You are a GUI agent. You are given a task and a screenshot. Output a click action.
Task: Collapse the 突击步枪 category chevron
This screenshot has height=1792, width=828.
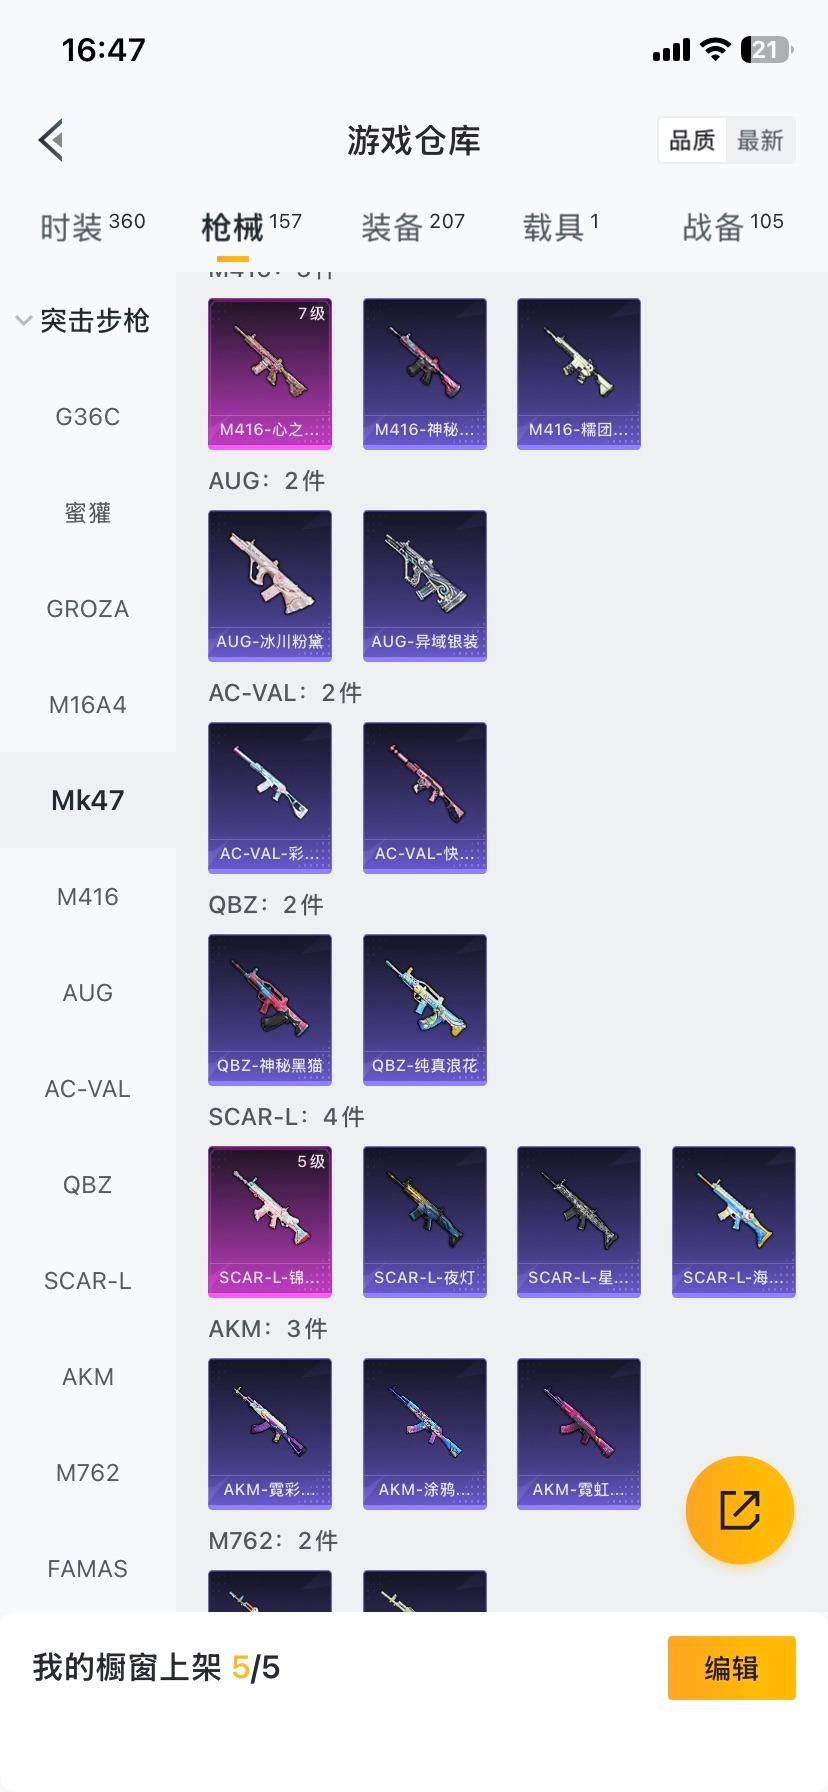23,321
